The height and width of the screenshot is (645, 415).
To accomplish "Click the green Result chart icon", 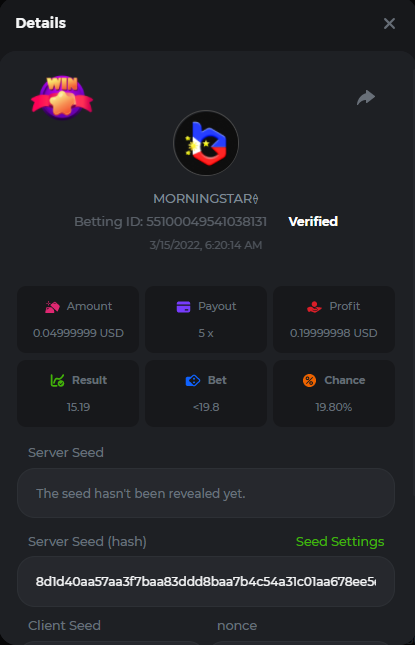I will tap(57, 381).
